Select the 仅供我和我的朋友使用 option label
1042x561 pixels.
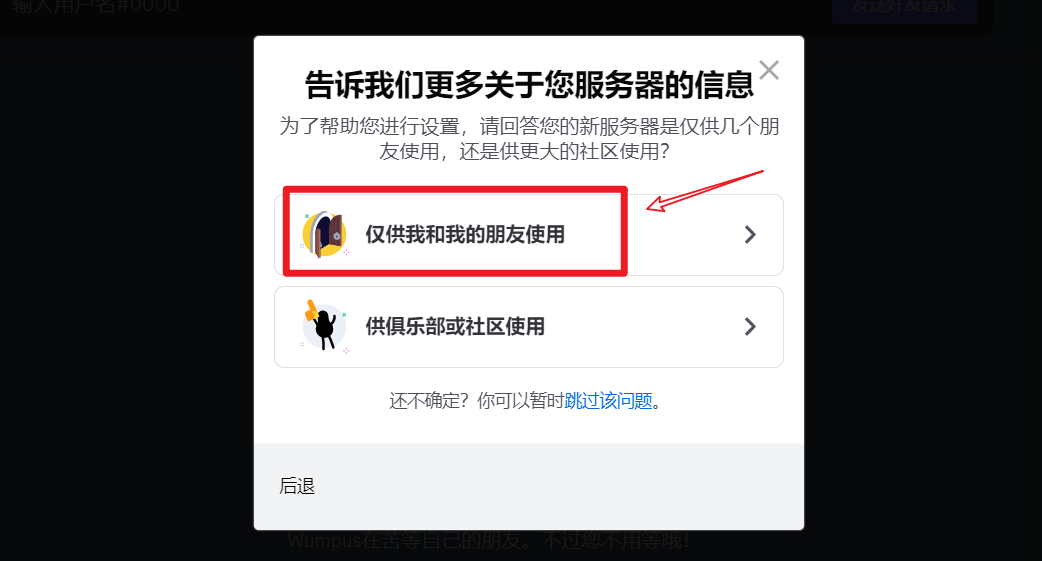[x=465, y=235]
